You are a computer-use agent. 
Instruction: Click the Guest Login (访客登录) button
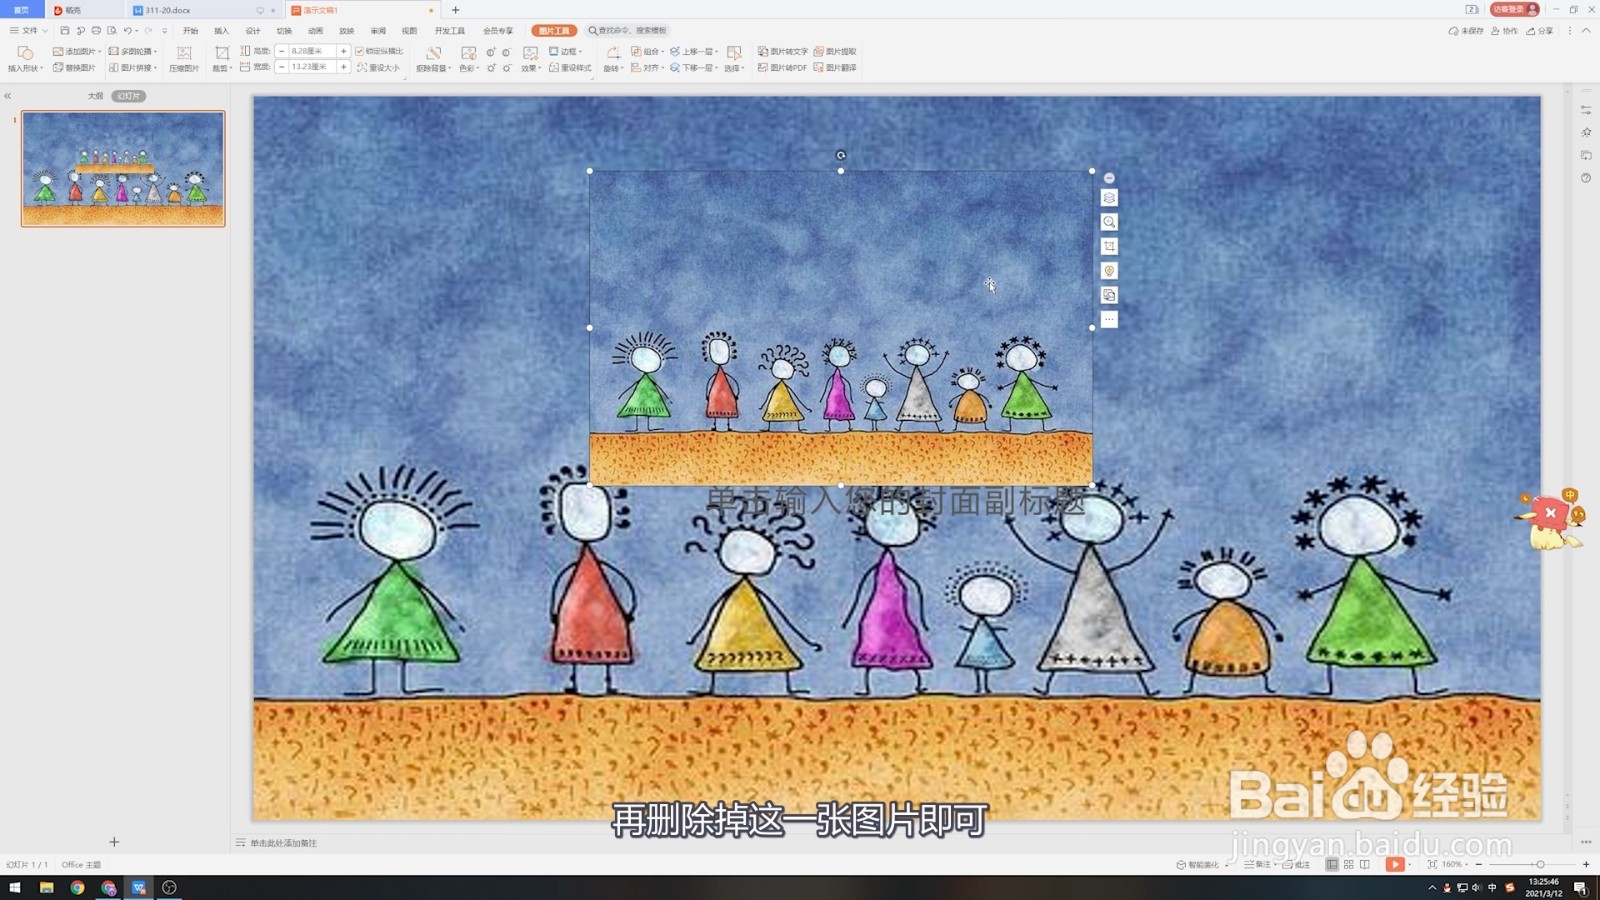point(1515,9)
